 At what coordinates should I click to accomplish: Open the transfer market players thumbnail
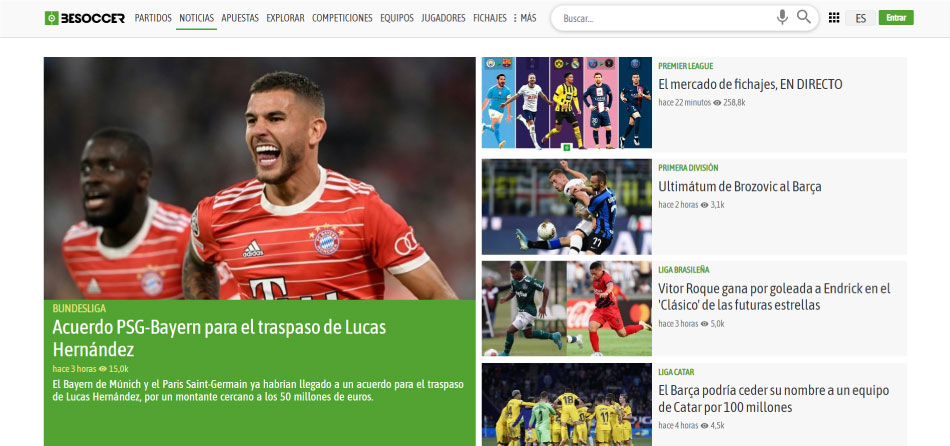coord(566,102)
